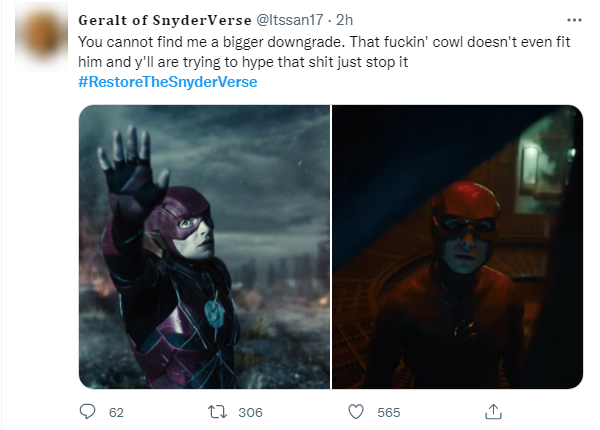The height and width of the screenshot is (430, 600).
Task: Click the retweet arrows icon
Action: [x=217, y=412]
